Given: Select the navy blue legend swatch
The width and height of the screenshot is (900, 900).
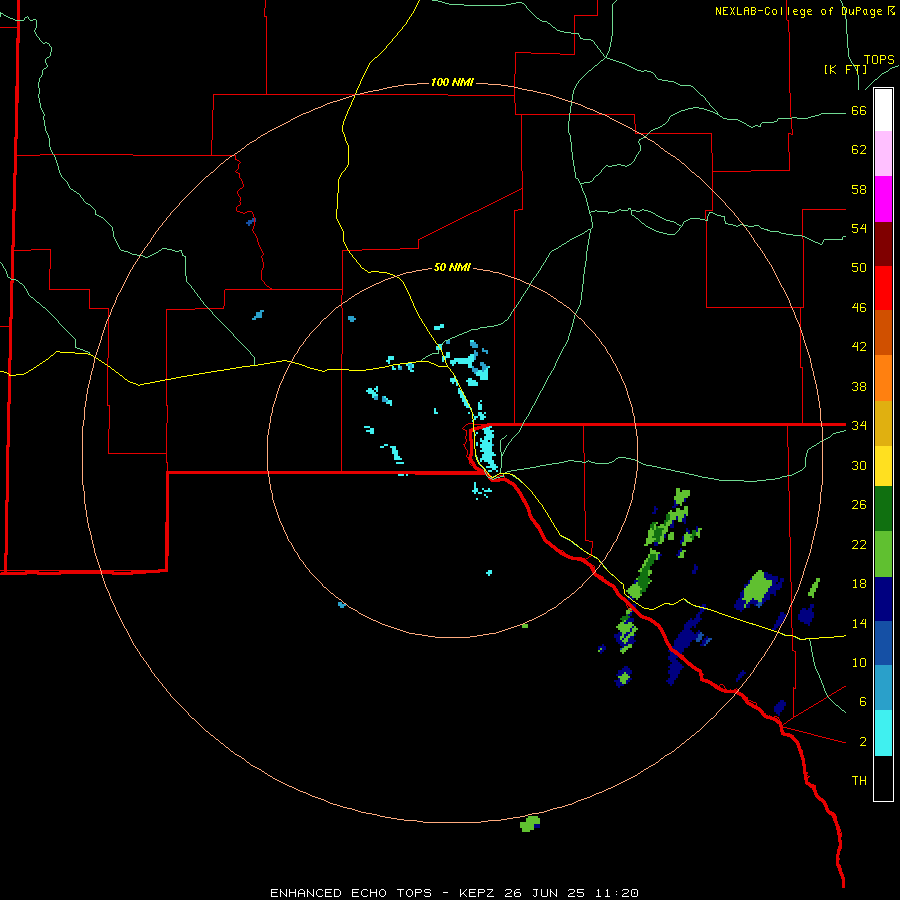Looking at the screenshot, I should click(883, 599).
